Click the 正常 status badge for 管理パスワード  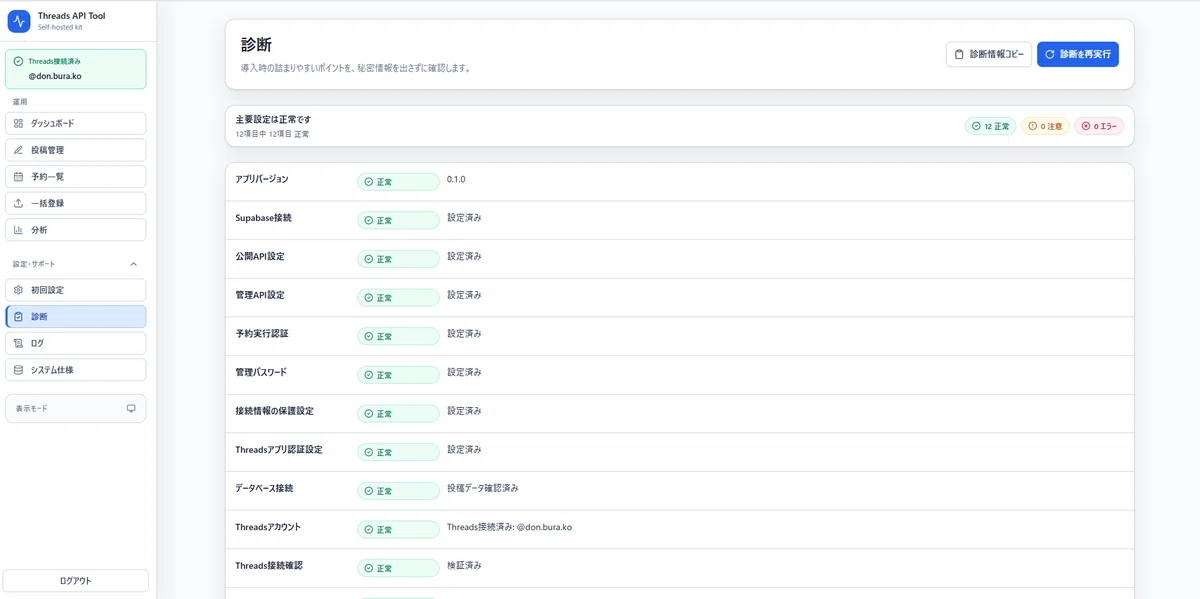pyautogui.click(x=398, y=375)
